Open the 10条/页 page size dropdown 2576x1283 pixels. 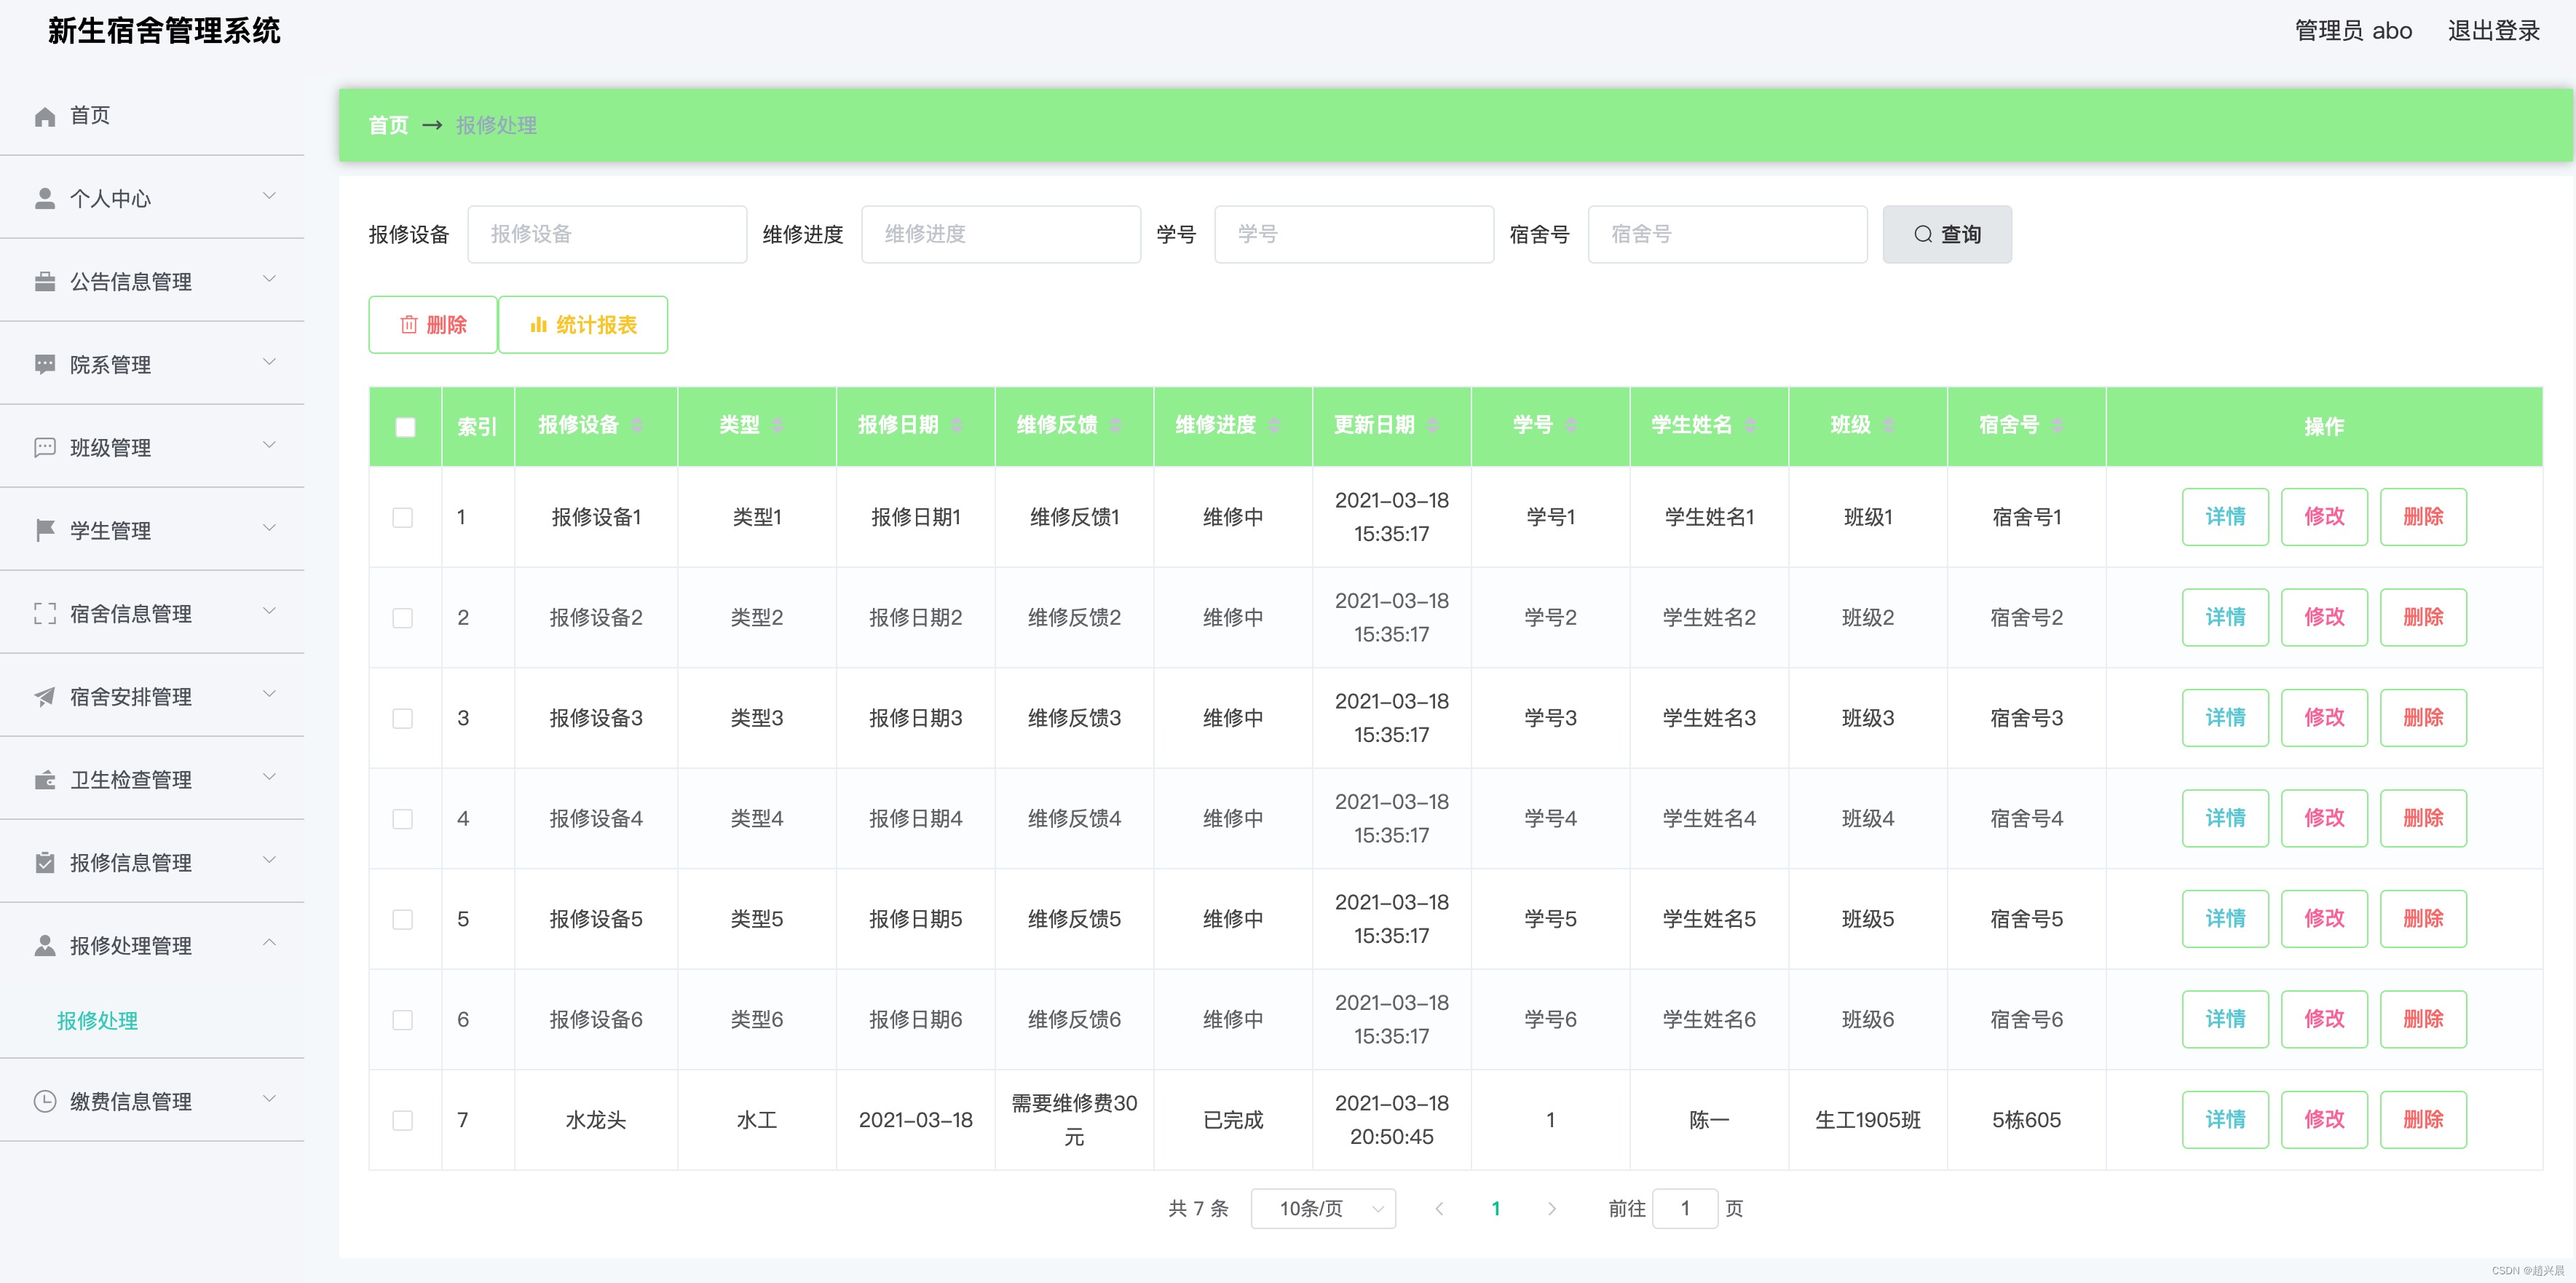(1323, 1209)
